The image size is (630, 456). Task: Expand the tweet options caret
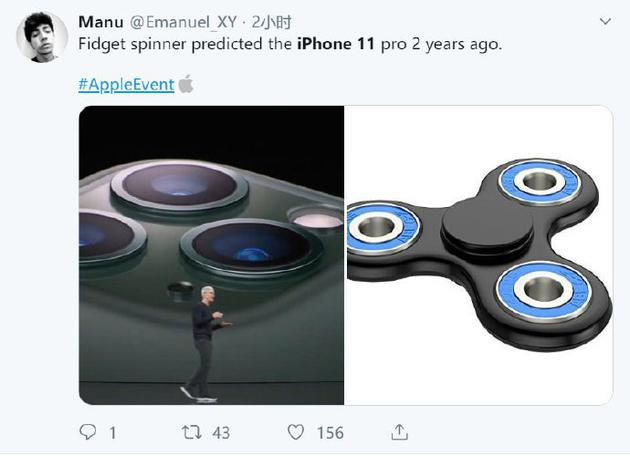(604, 21)
